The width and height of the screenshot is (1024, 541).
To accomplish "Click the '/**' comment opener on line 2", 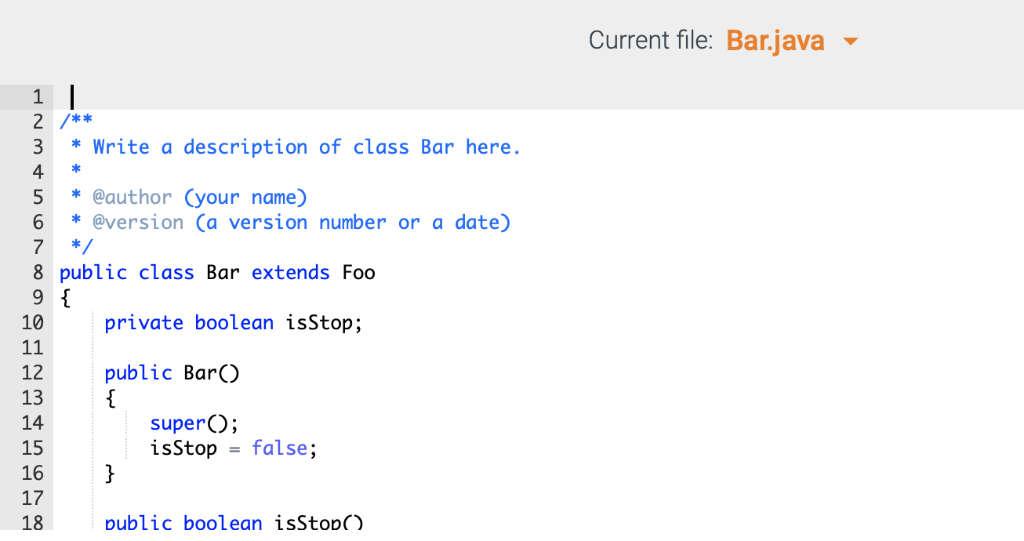I will [x=76, y=121].
